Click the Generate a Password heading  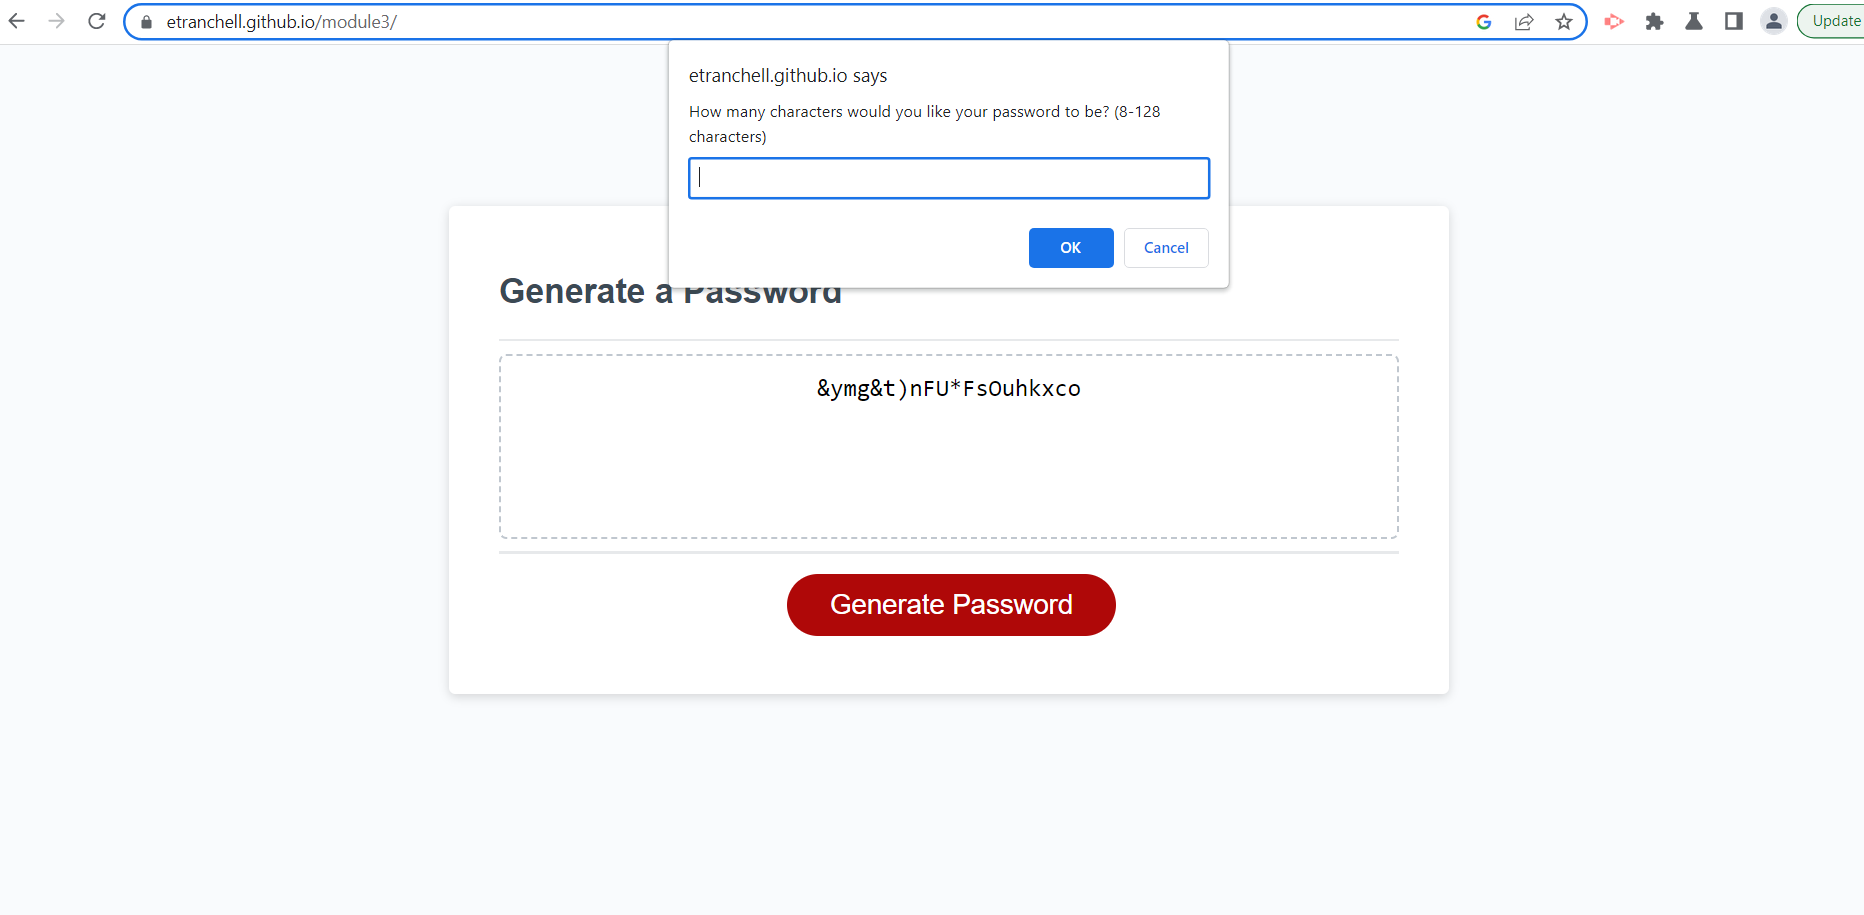click(x=670, y=291)
